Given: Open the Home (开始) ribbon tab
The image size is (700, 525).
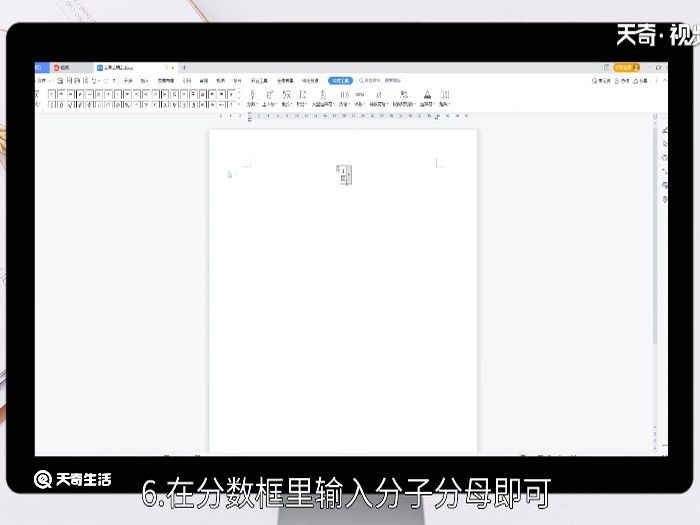Looking at the screenshot, I should 128,81.
